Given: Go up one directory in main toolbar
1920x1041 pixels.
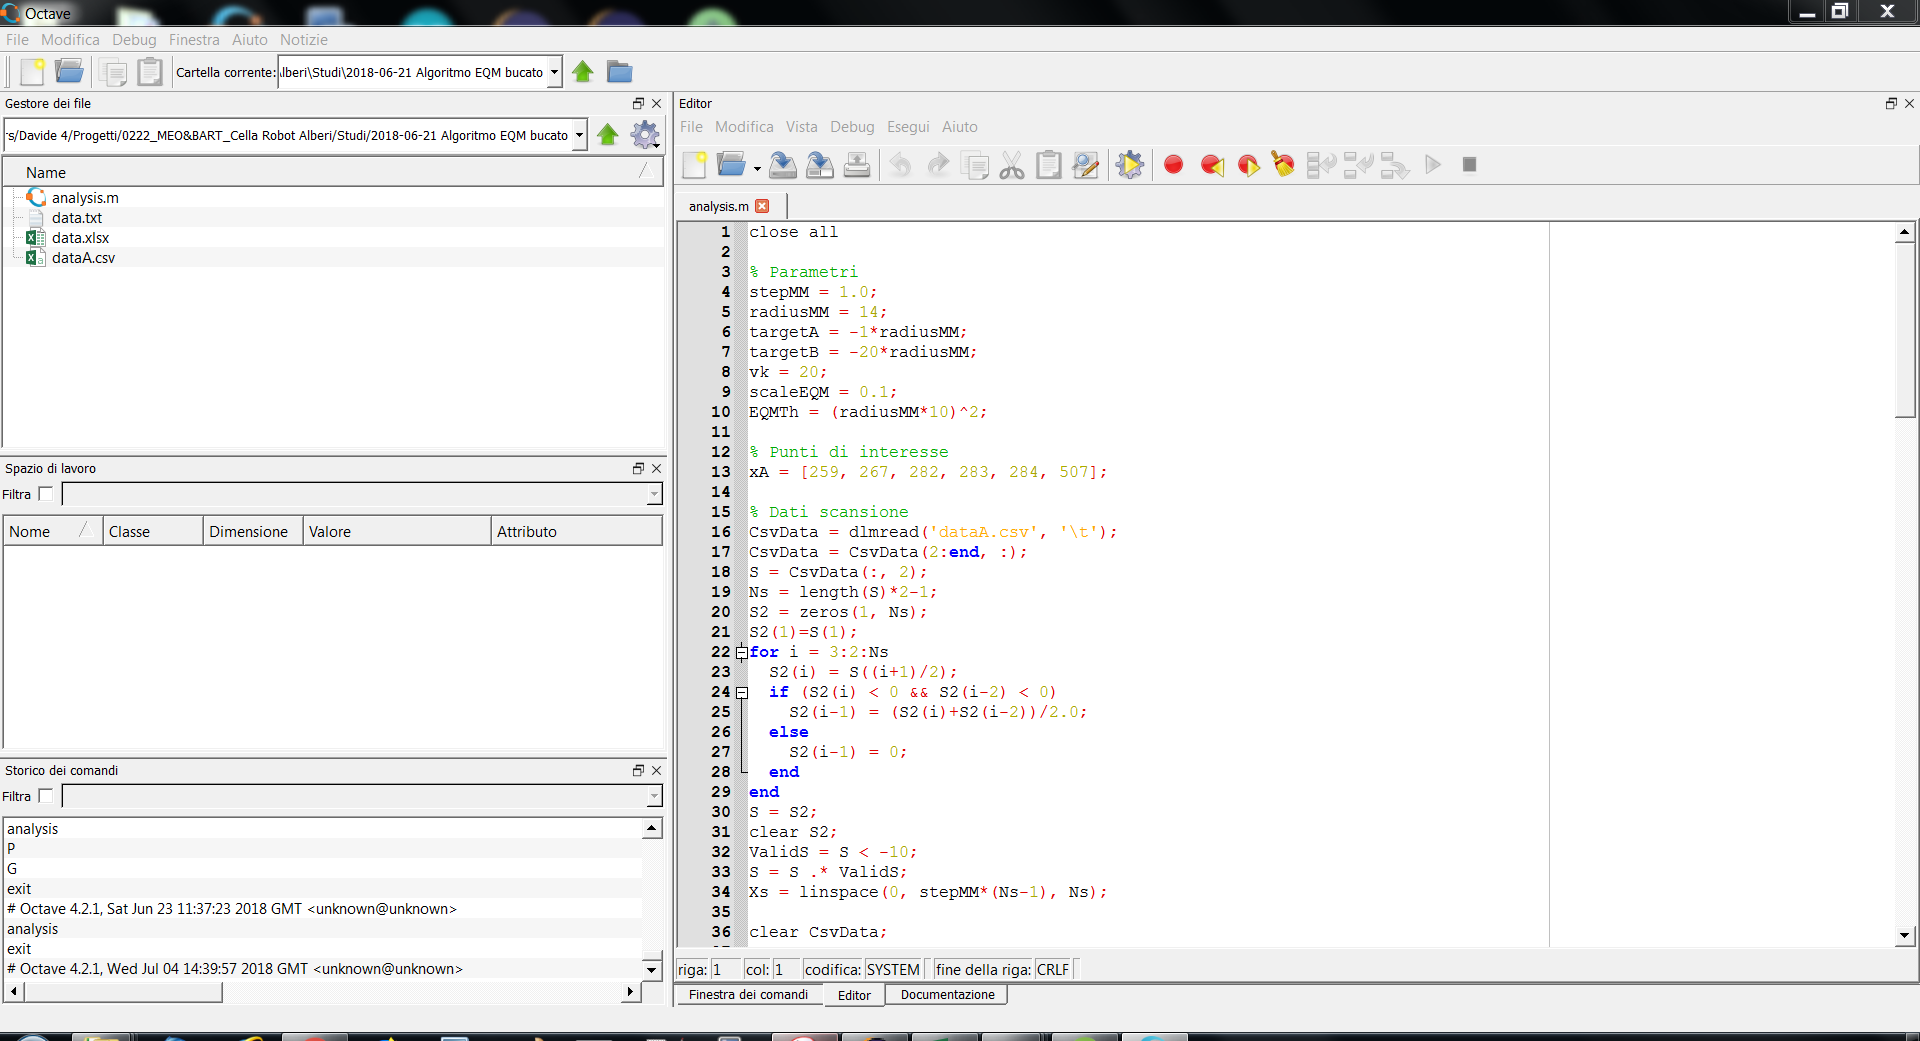Looking at the screenshot, I should pyautogui.click(x=583, y=72).
